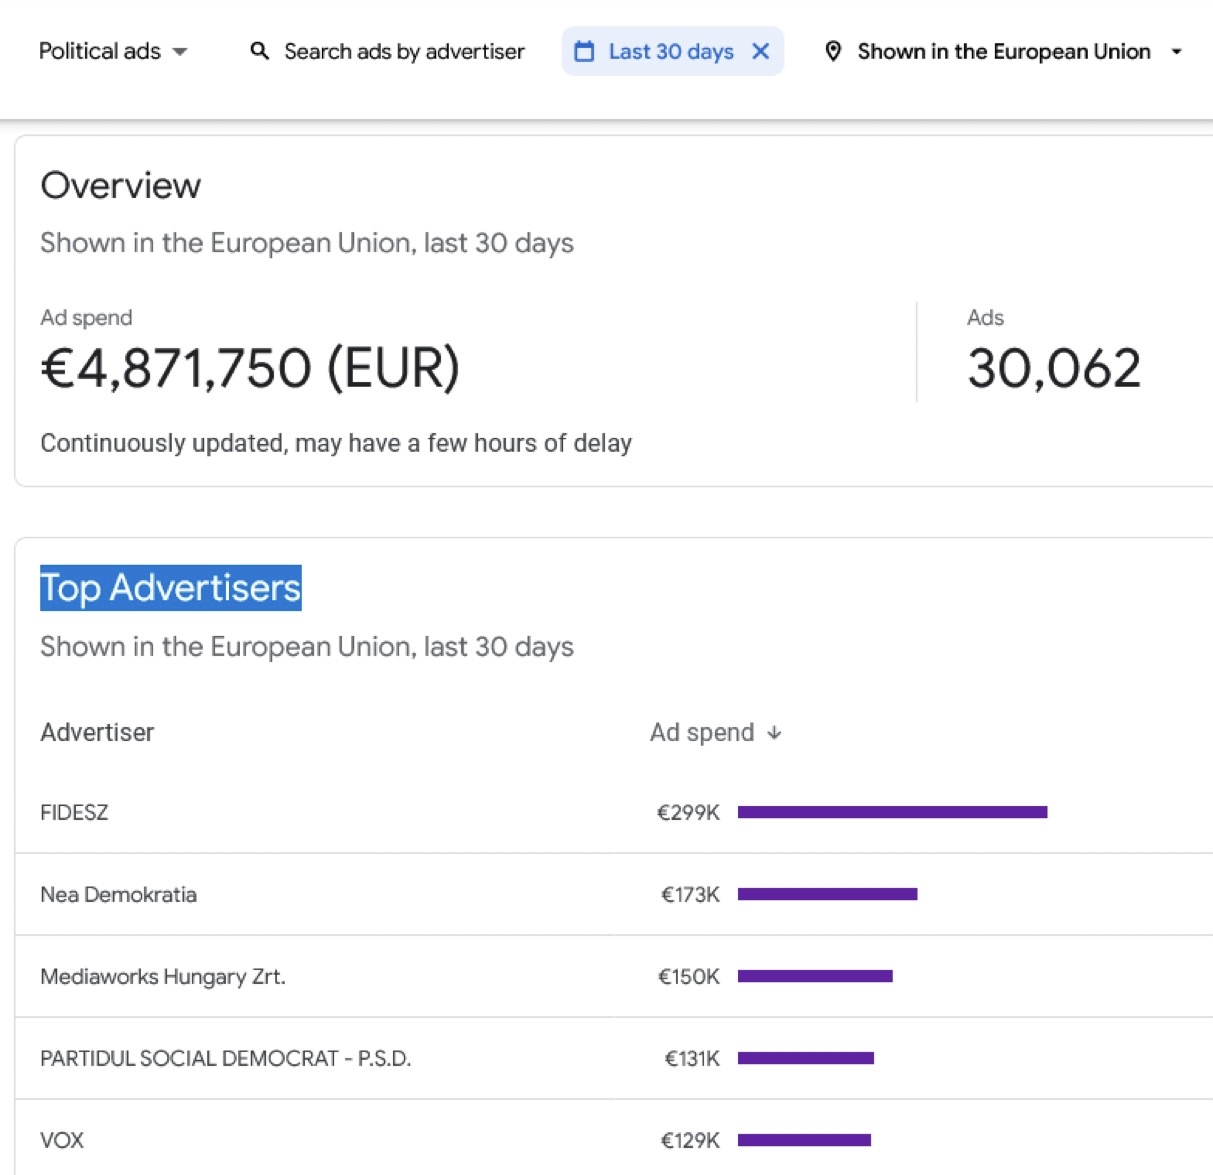Click the Nea Demokratia spend bar

[x=827, y=894]
